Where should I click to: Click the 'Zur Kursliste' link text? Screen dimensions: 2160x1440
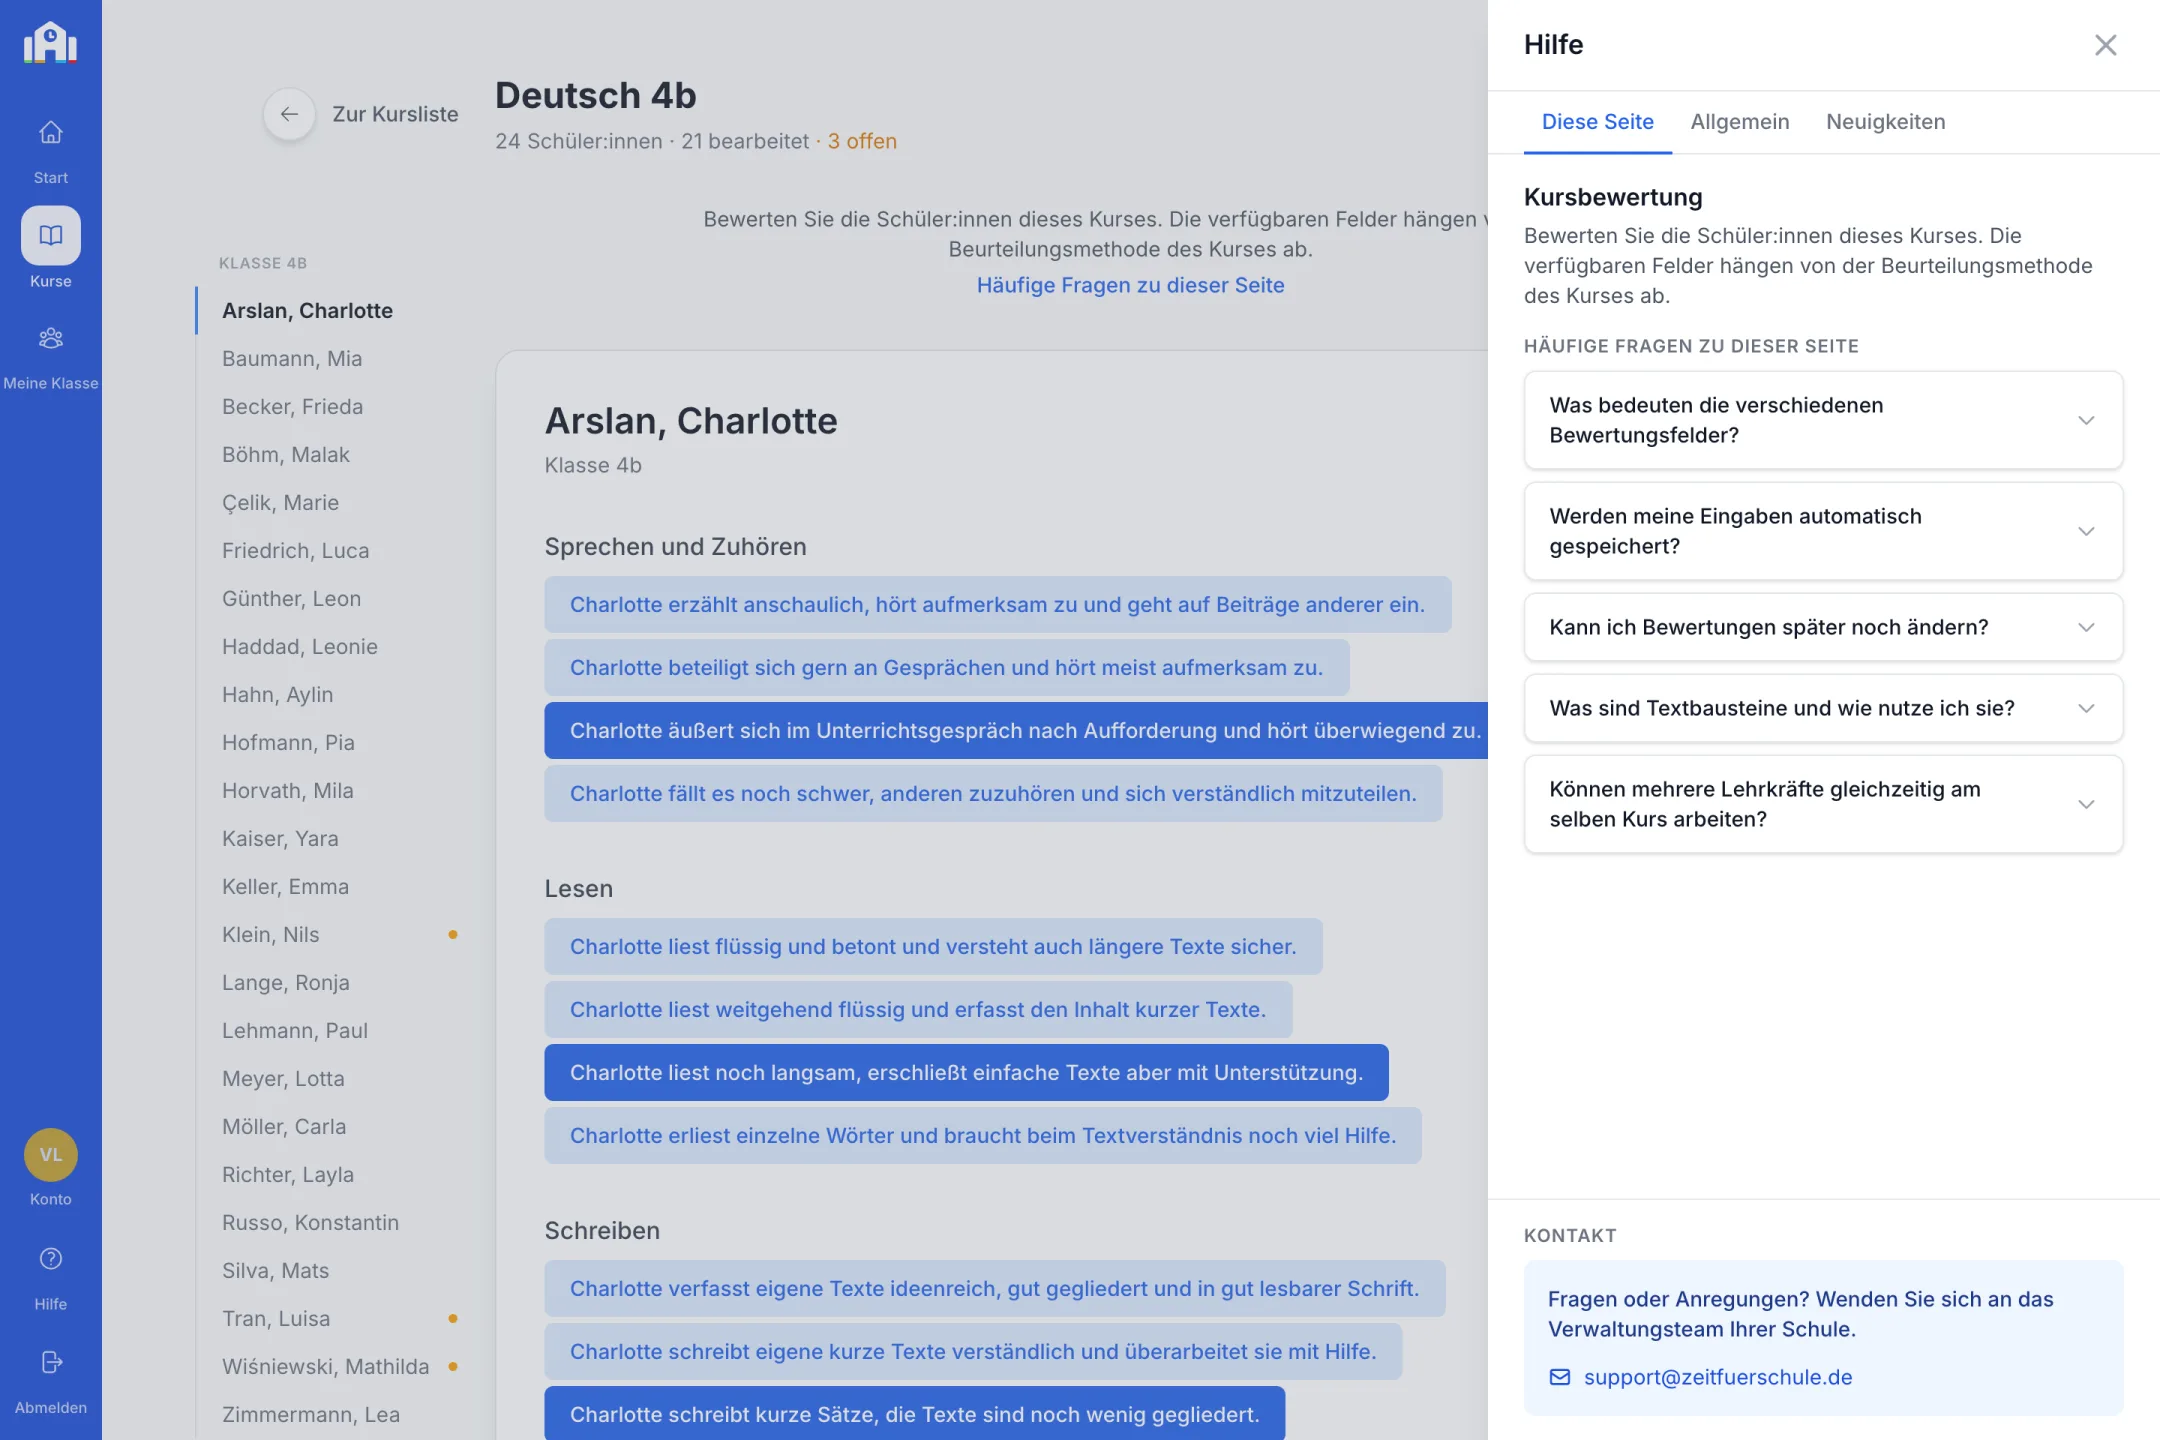395,114
